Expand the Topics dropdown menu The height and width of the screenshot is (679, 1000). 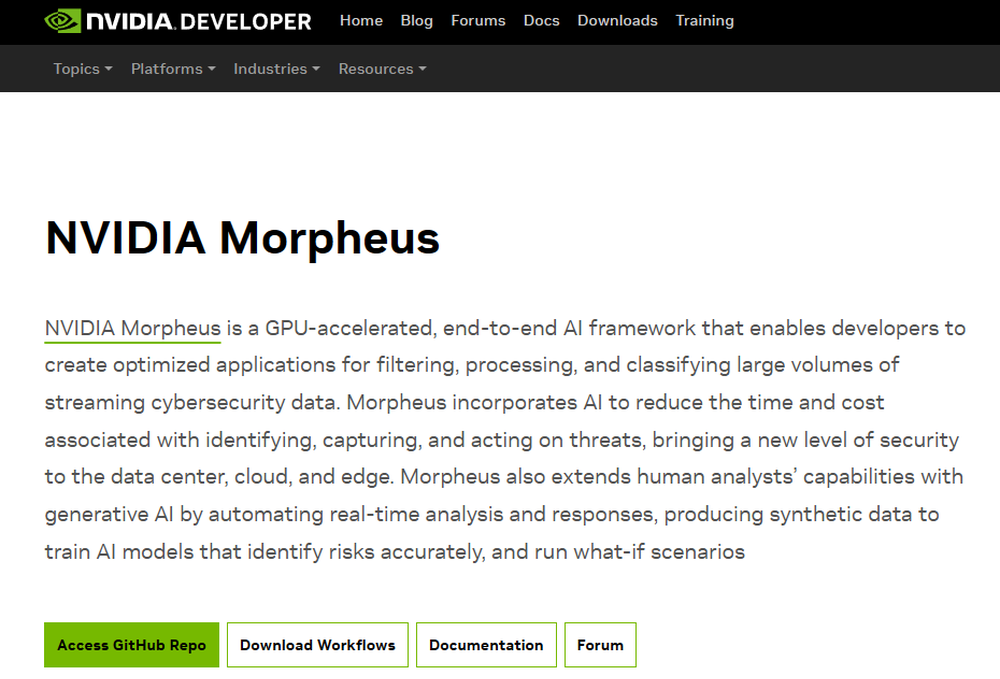82,69
